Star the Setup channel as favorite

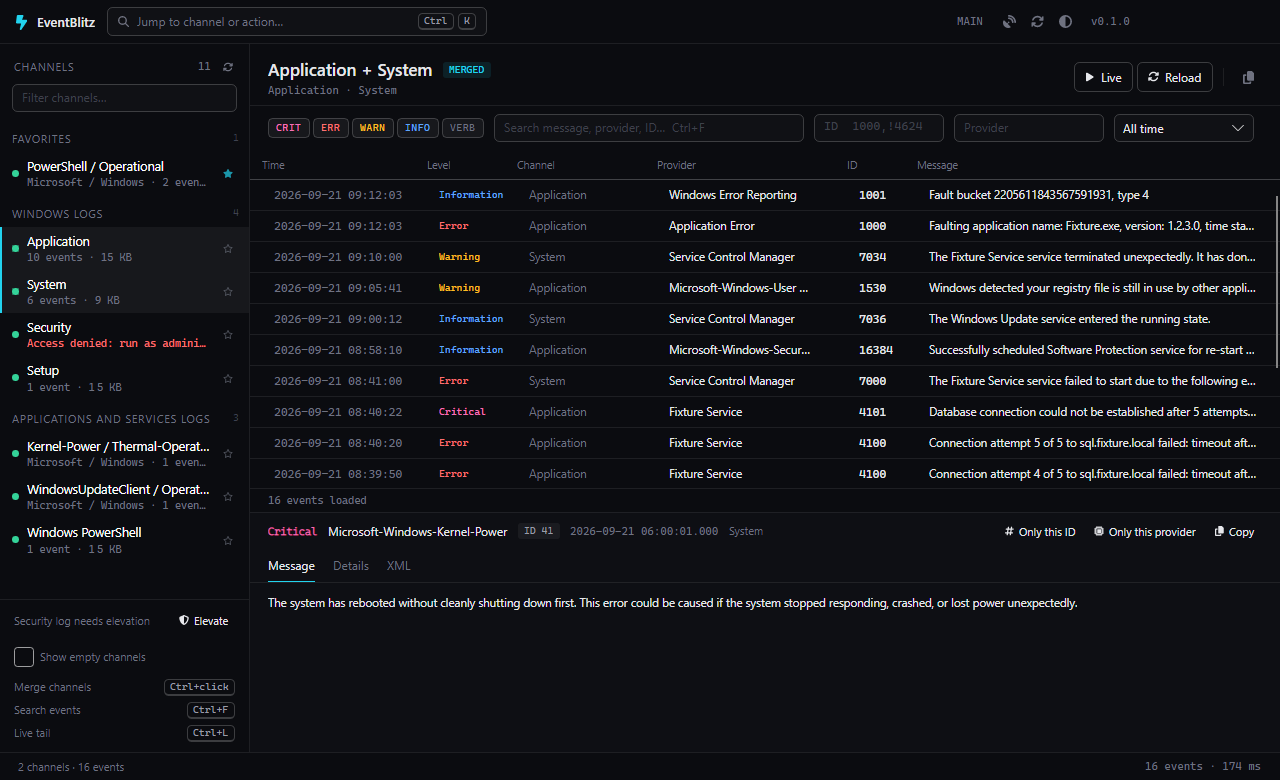pyautogui.click(x=228, y=378)
